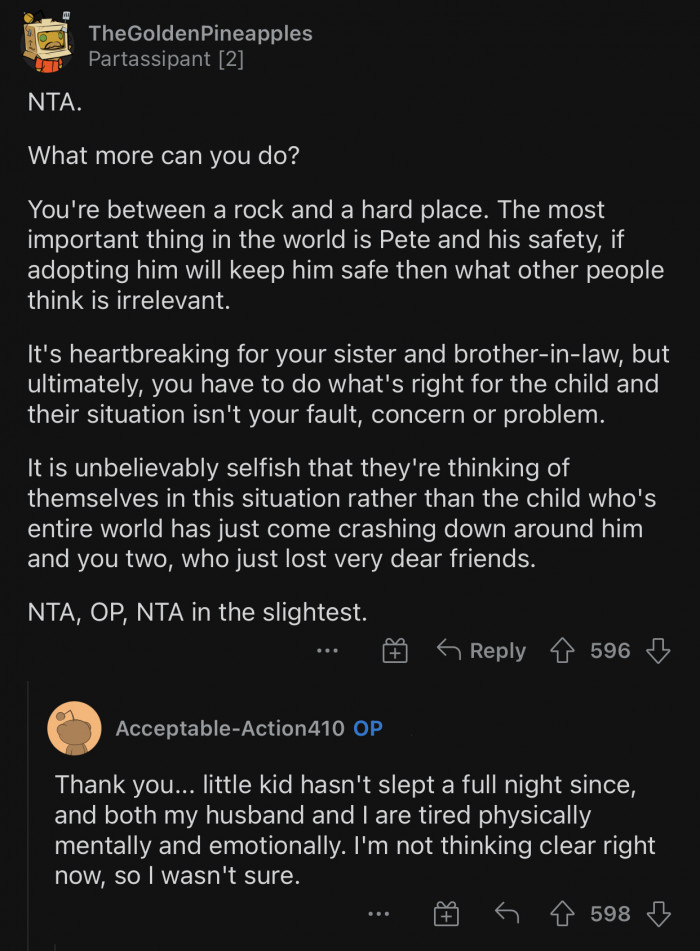
Task: Expand more options via the three-dot menu
Action: 328,650
